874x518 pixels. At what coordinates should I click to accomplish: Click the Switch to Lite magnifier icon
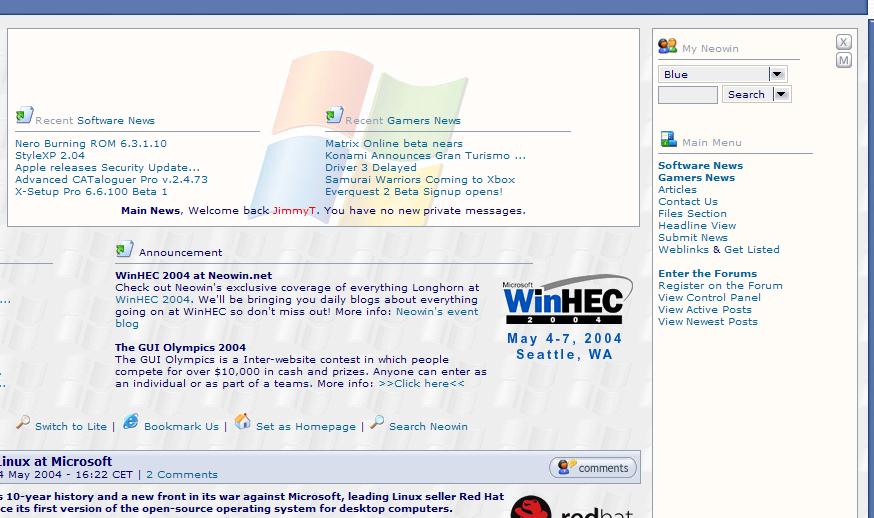pyautogui.click(x=23, y=422)
